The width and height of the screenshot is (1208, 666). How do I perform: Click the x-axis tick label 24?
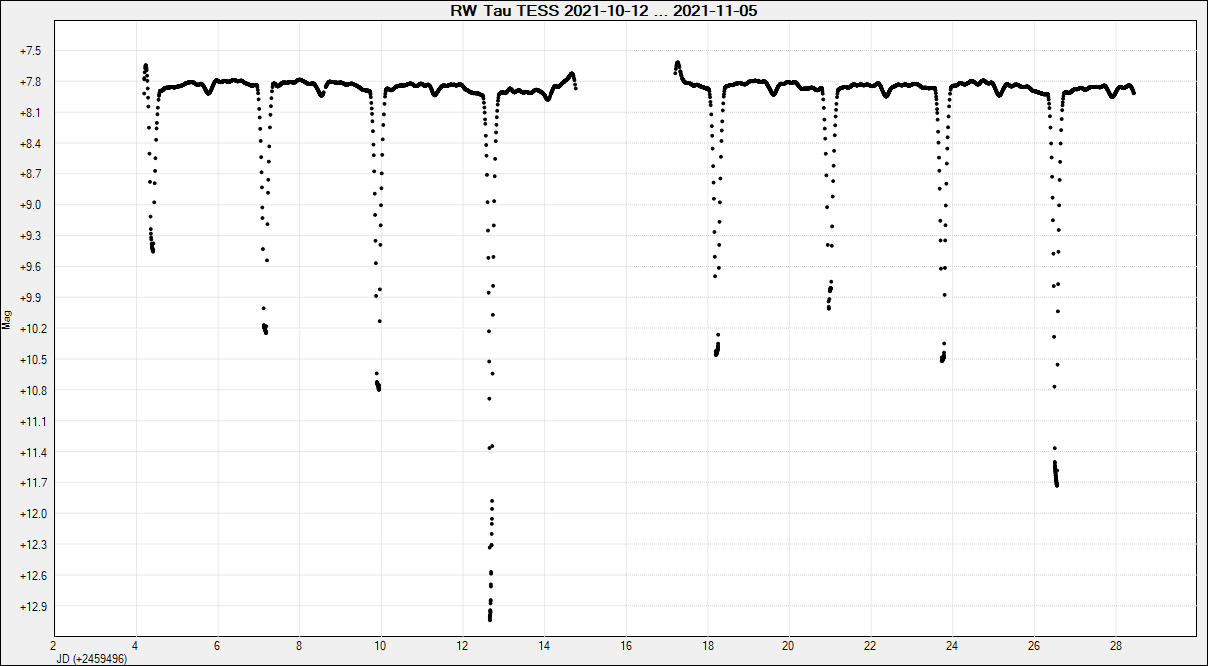pos(953,647)
